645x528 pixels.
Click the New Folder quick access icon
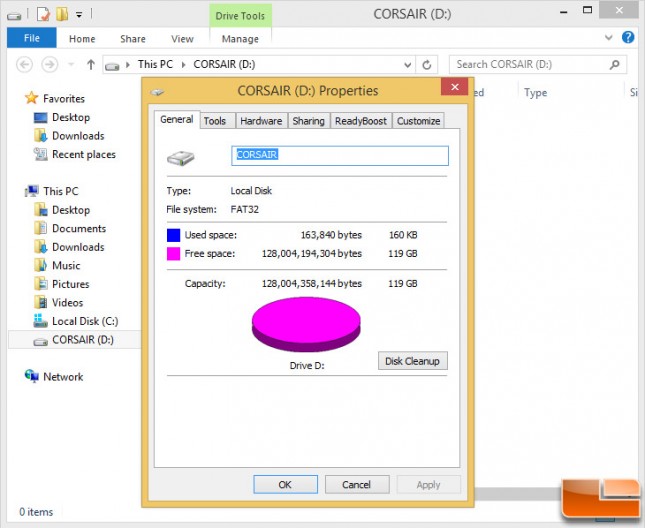pos(62,14)
